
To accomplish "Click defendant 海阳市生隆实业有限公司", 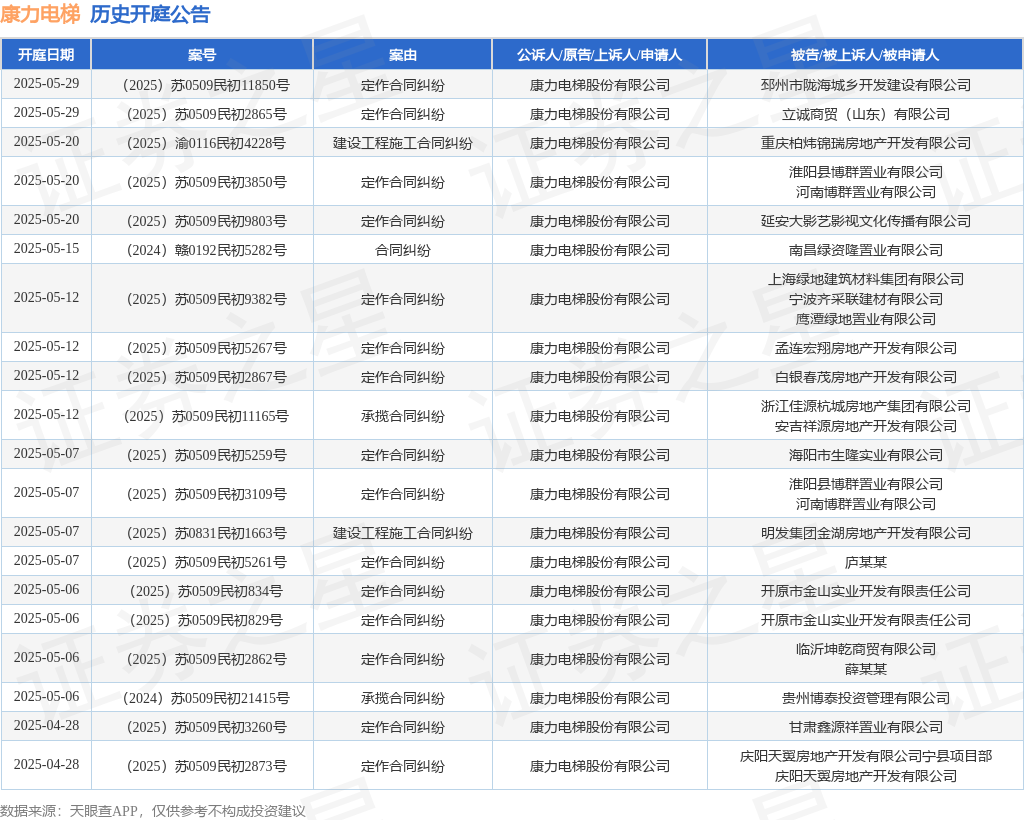I will pyautogui.click(x=865, y=455).
